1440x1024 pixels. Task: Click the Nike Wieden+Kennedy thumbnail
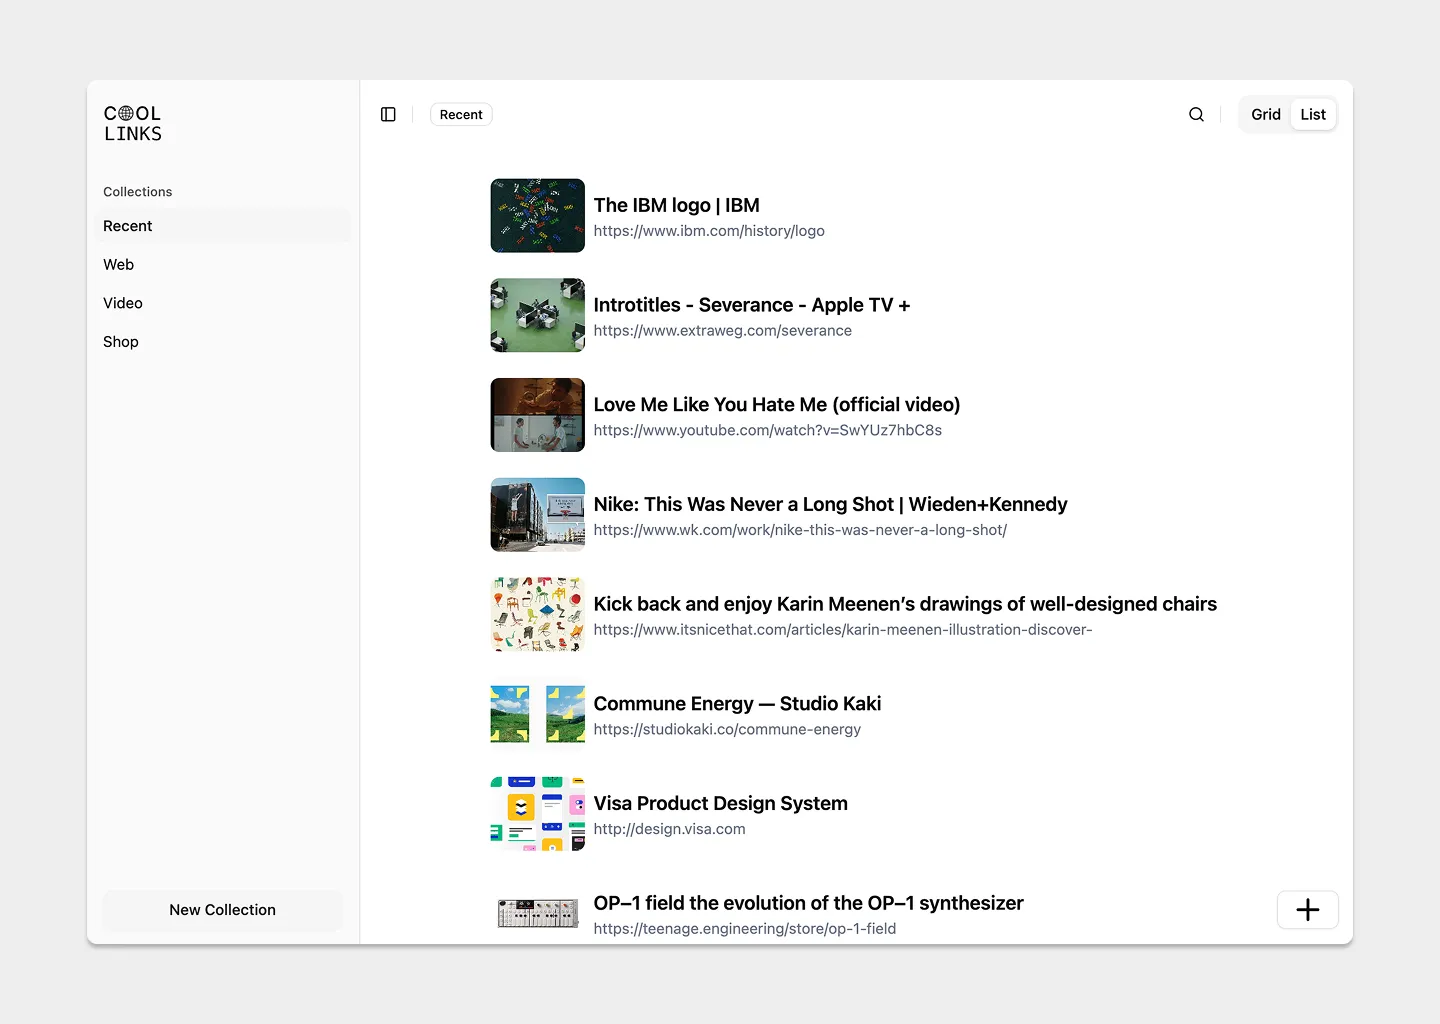(x=538, y=515)
